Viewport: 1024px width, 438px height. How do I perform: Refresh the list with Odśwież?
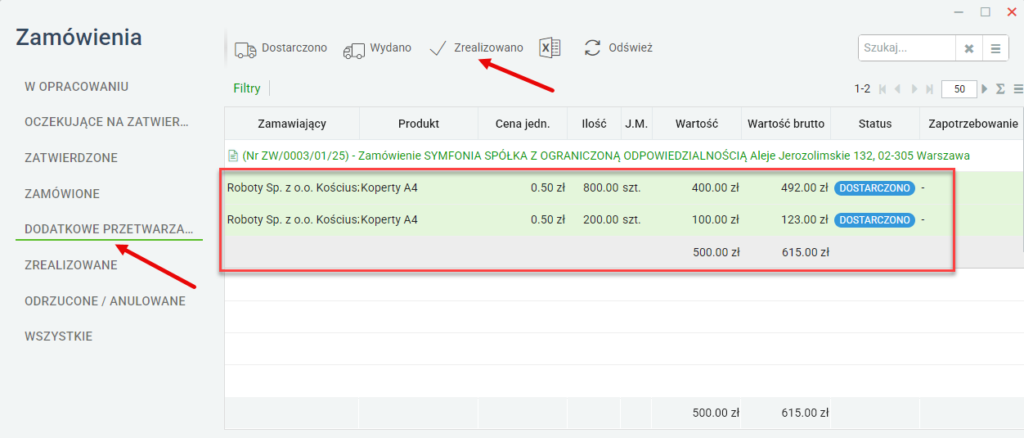click(x=618, y=48)
